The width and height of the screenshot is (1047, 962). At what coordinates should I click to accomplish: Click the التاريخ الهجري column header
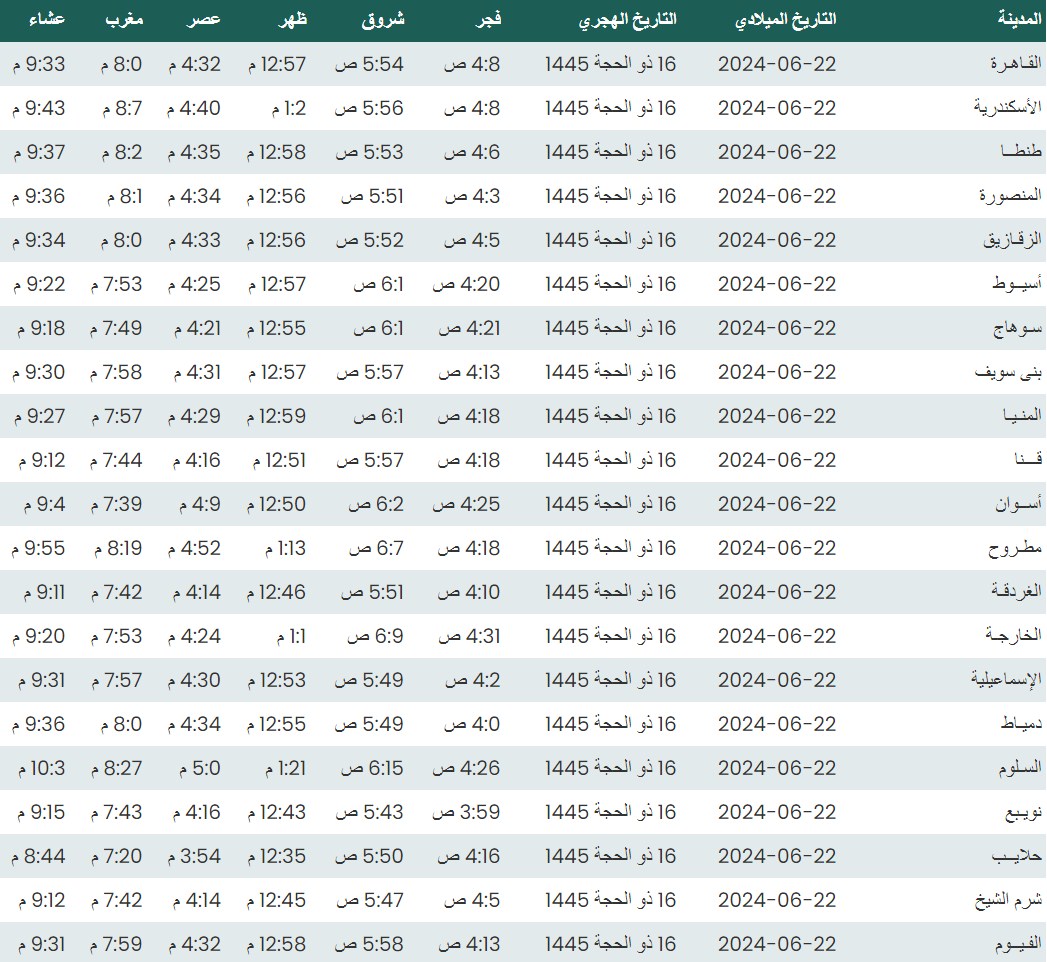coord(628,20)
